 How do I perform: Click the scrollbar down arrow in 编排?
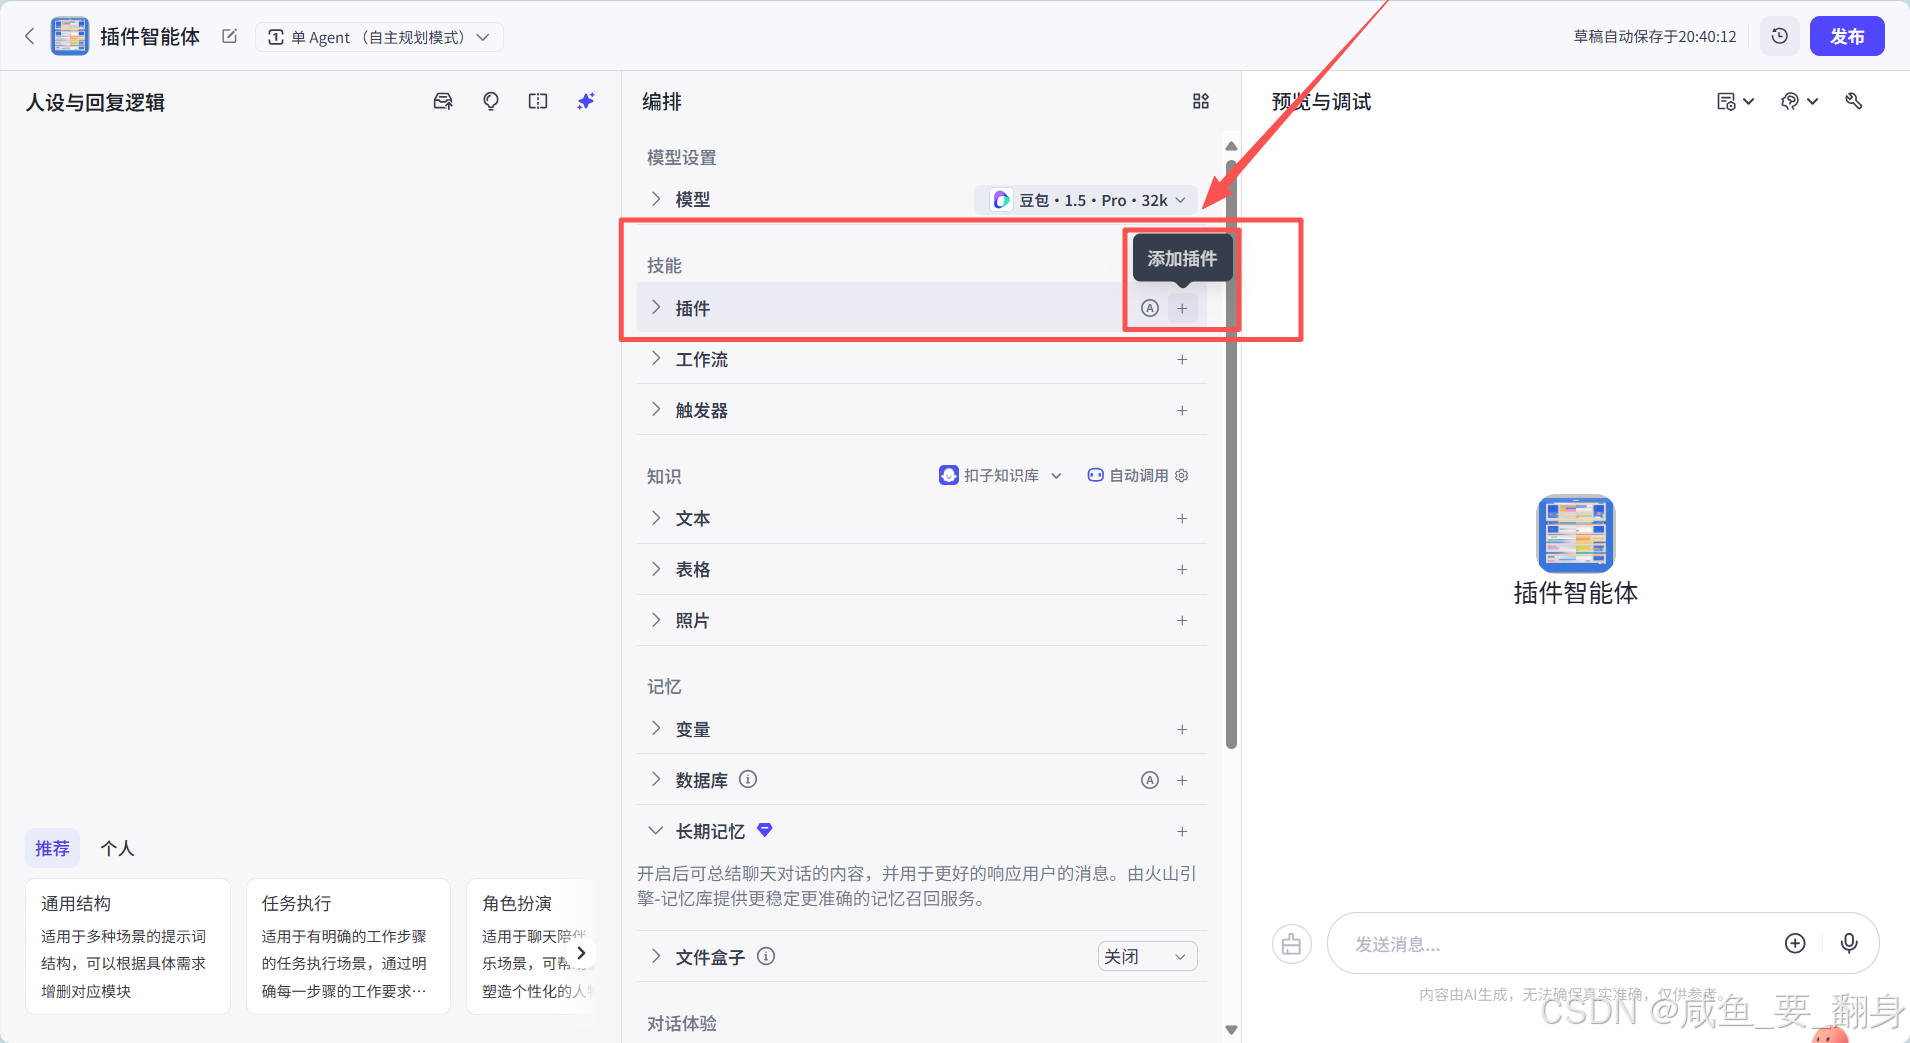(x=1231, y=1029)
